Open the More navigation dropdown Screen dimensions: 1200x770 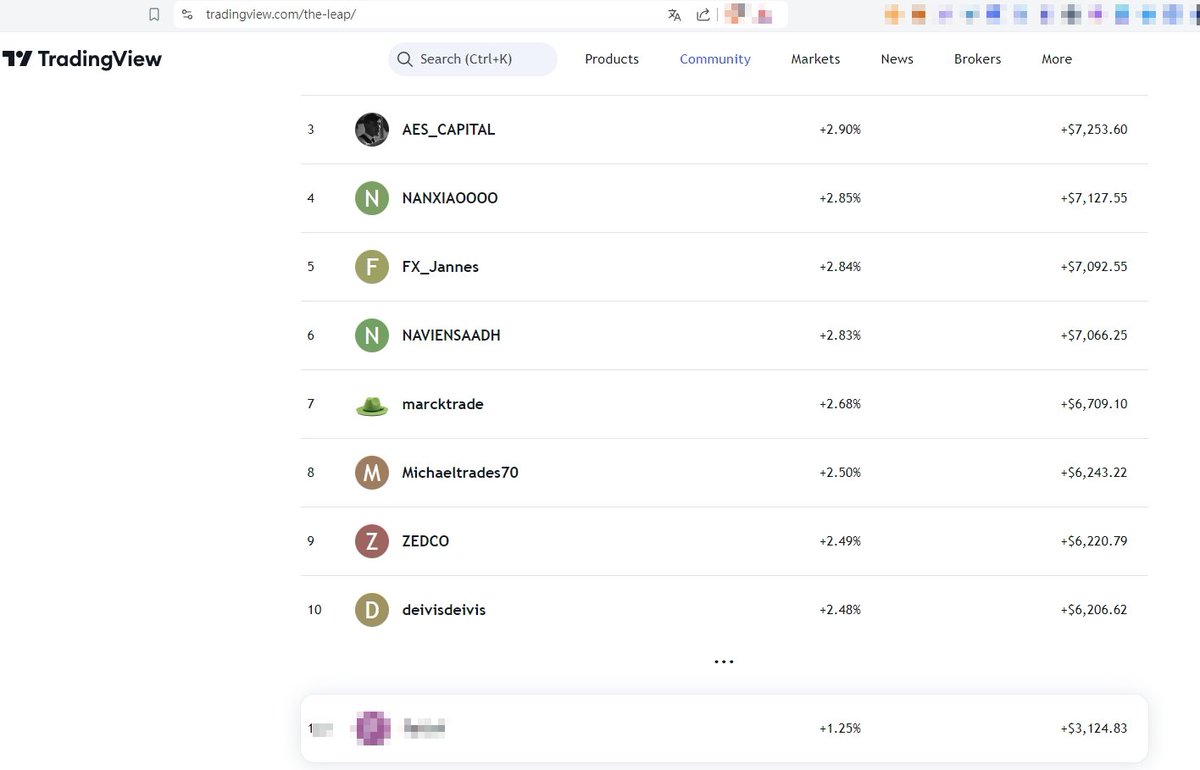pyautogui.click(x=1056, y=59)
